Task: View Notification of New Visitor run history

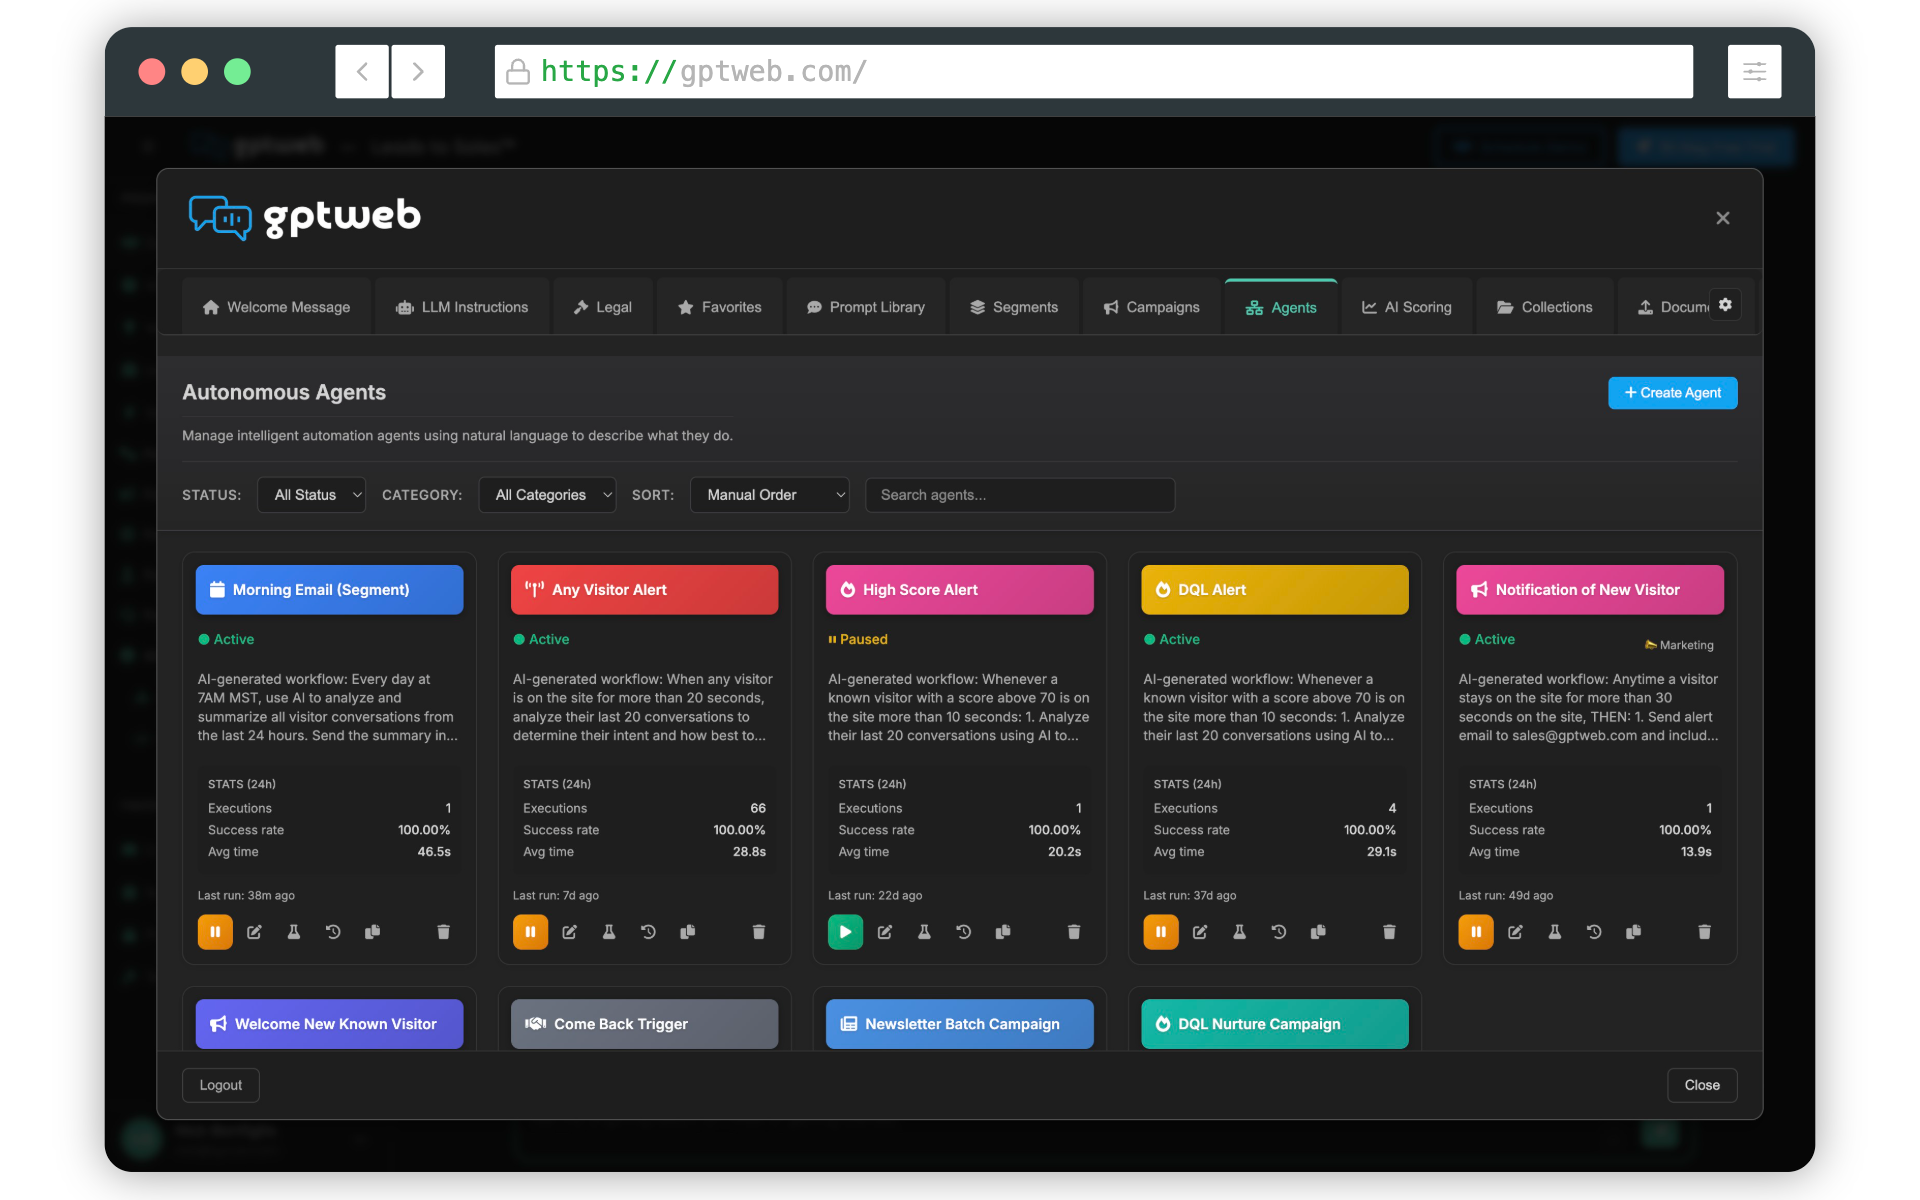Action: coord(1594,932)
